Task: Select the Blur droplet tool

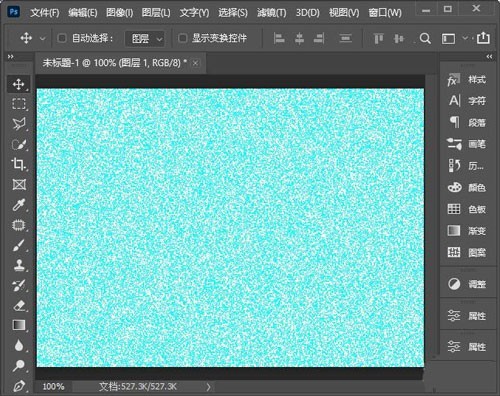Action: coord(19,345)
